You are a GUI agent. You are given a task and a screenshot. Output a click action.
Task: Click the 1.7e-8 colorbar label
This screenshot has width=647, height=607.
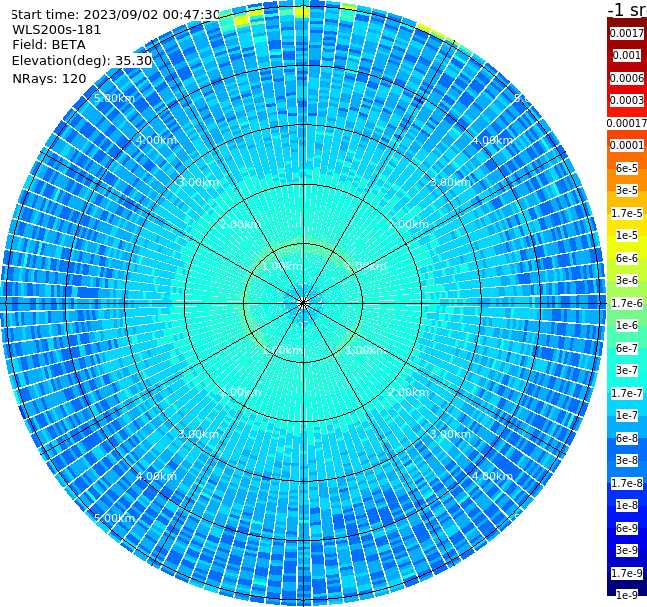point(627,483)
